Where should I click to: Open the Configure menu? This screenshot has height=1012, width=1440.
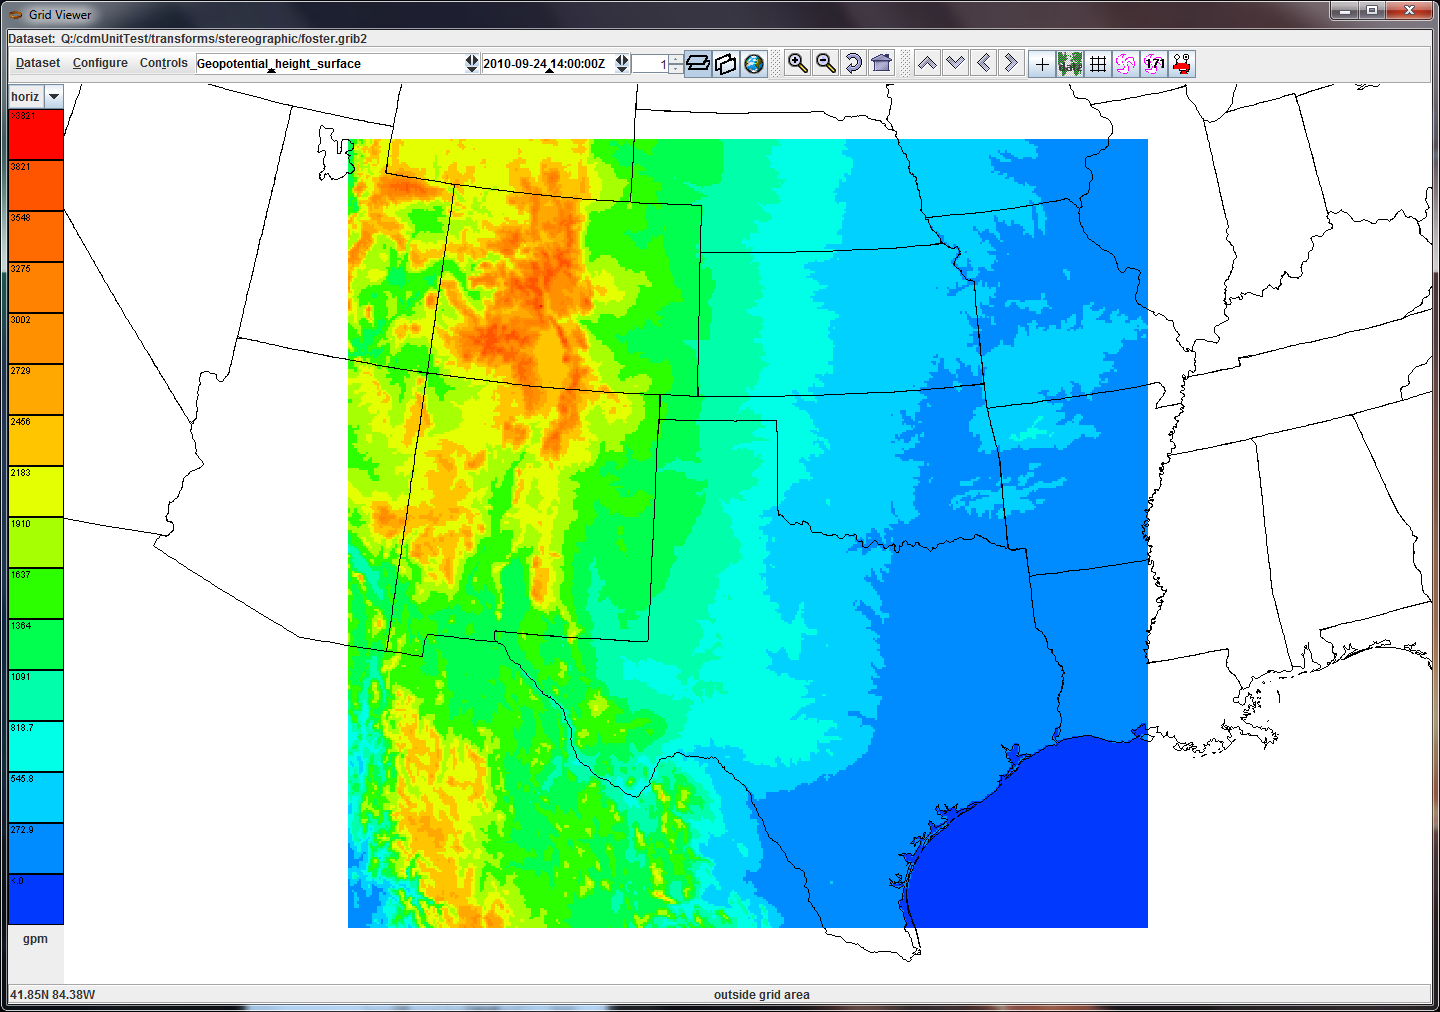coord(100,63)
